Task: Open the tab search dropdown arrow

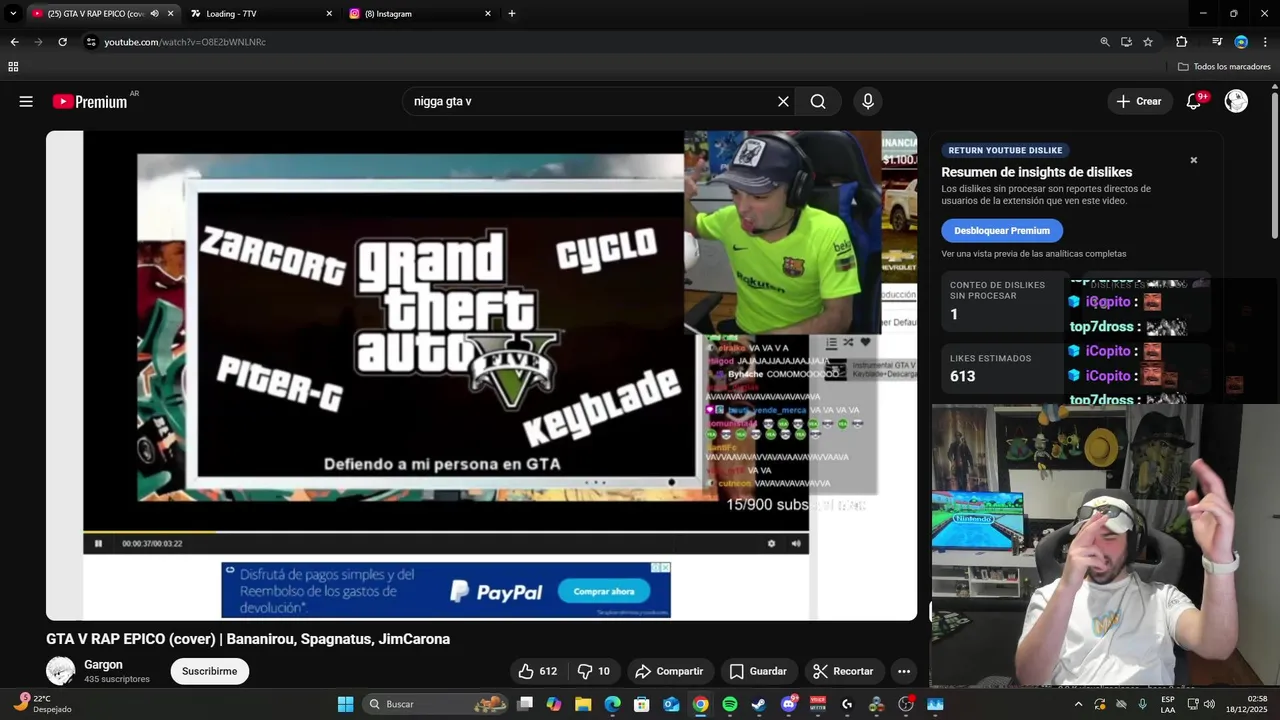Action: (13, 14)
